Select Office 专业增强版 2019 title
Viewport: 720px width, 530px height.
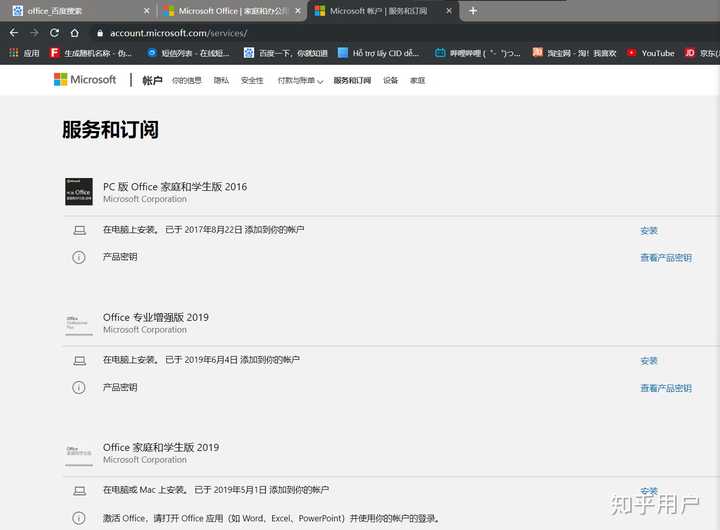[x=156, y=317]
